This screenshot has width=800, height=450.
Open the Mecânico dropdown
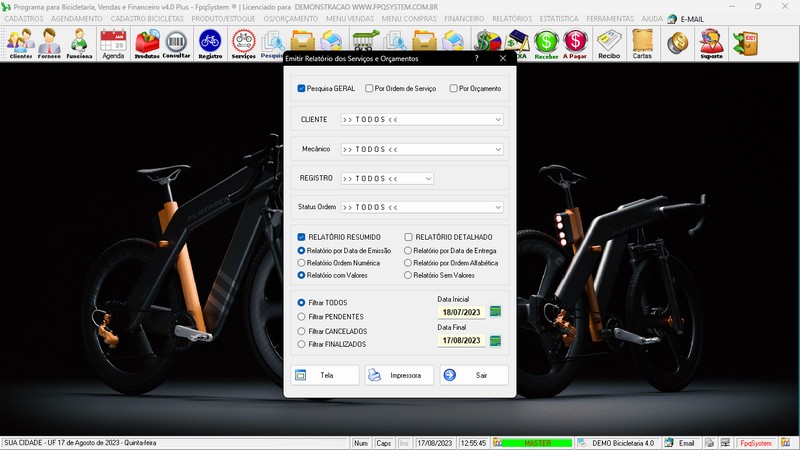point(497,149)
